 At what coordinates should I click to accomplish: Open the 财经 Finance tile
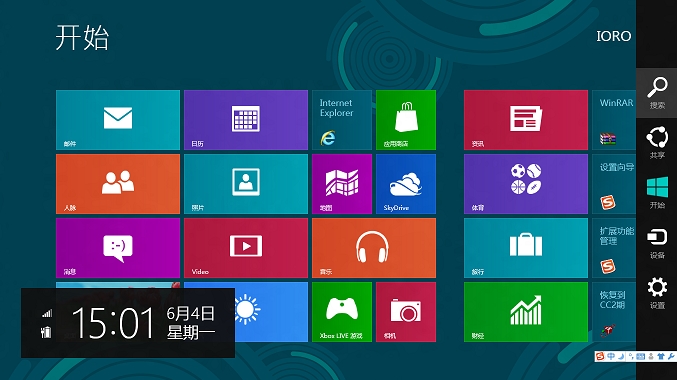(x=526, y=312)
